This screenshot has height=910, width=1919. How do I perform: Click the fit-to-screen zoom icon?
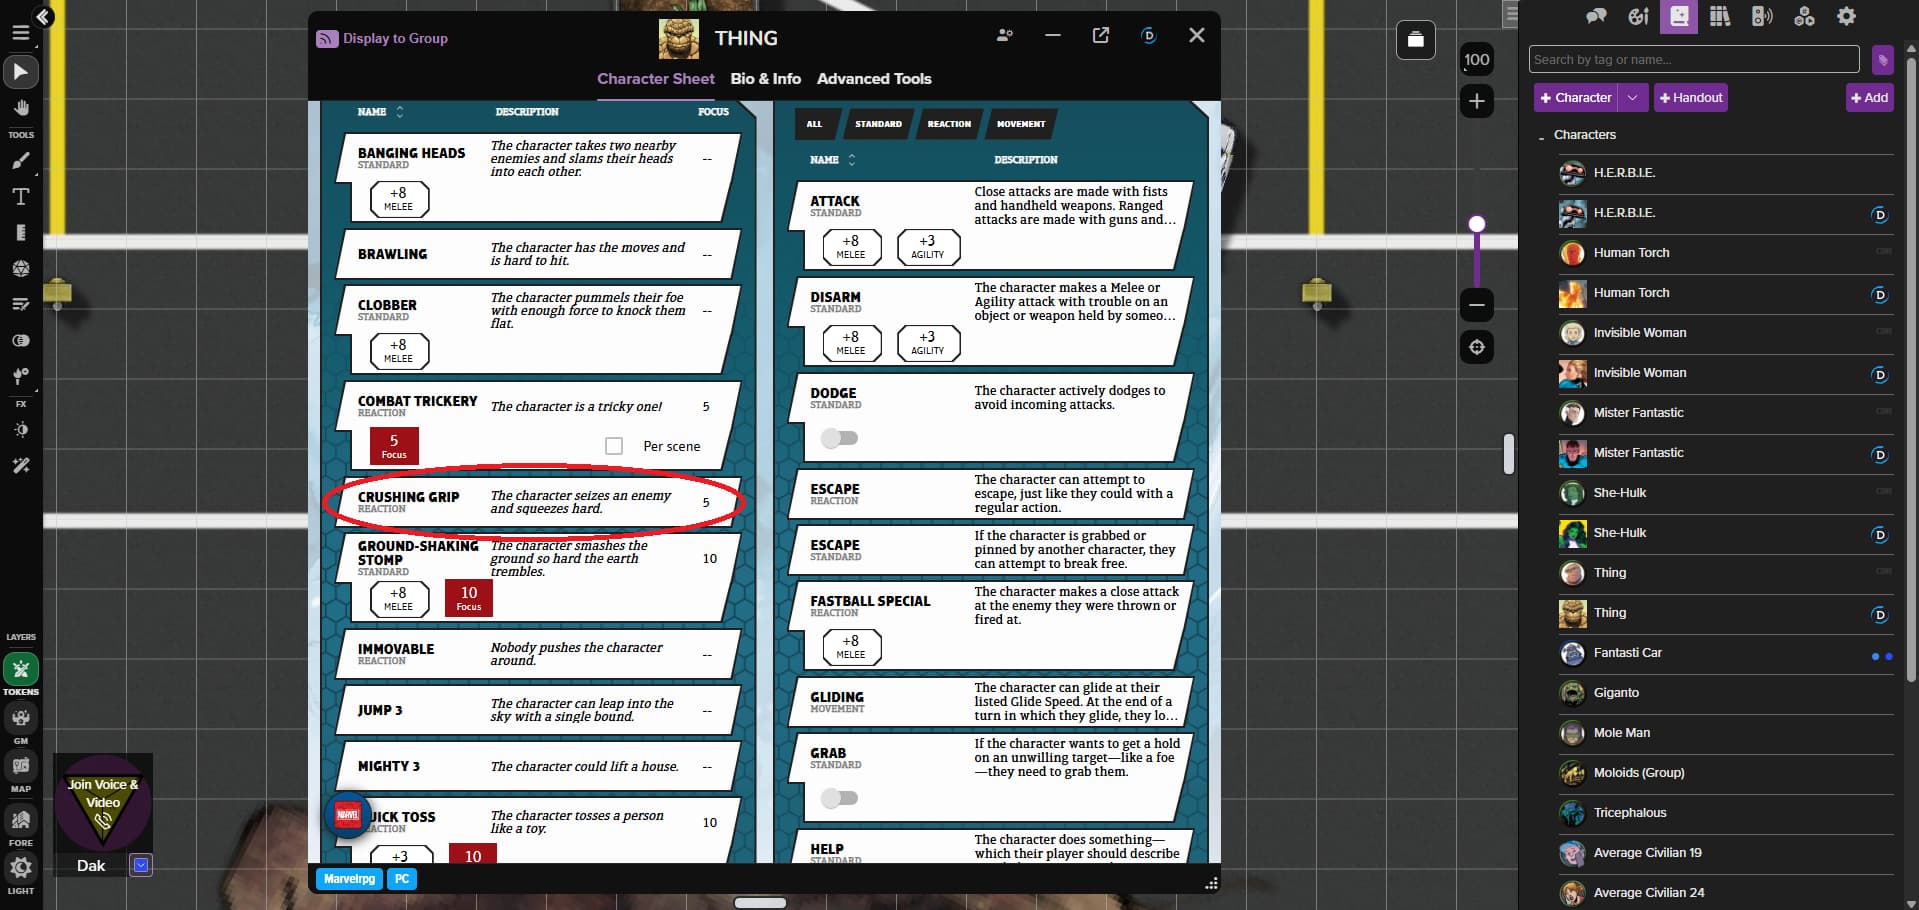[1476, 347]
